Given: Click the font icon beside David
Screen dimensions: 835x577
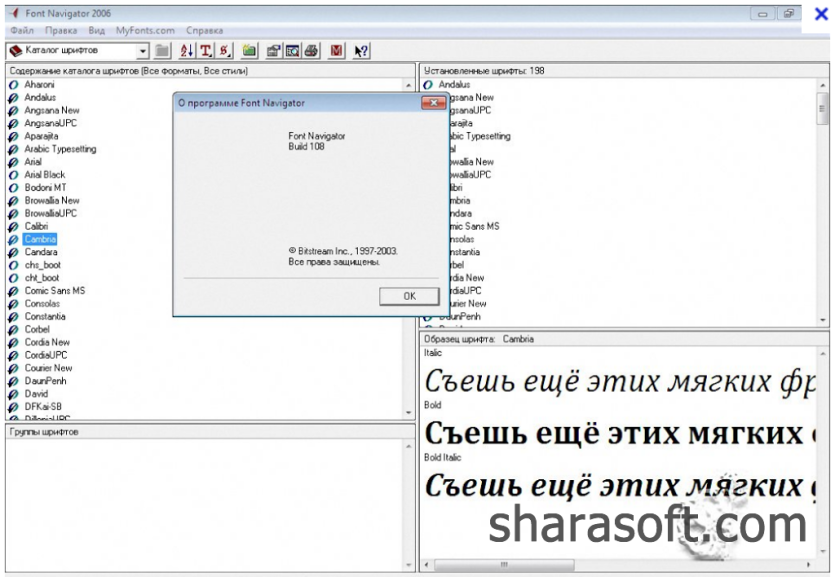Looking at the screenshot, I should point(14,394).
